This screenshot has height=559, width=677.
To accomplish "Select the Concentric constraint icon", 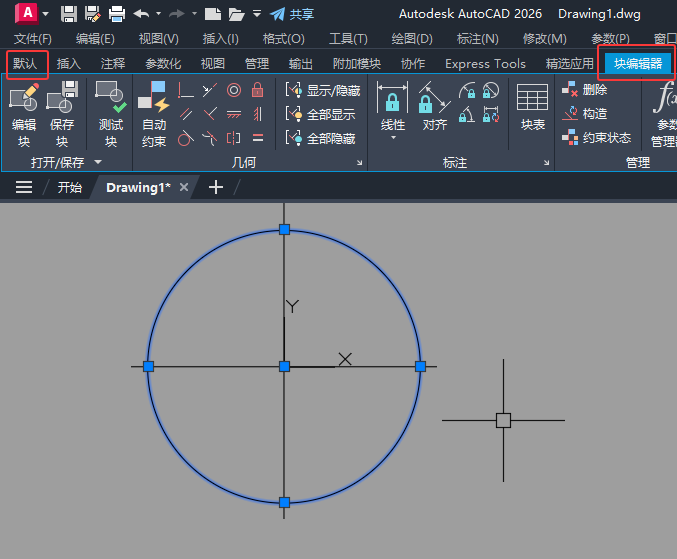I will pos(234,90).
